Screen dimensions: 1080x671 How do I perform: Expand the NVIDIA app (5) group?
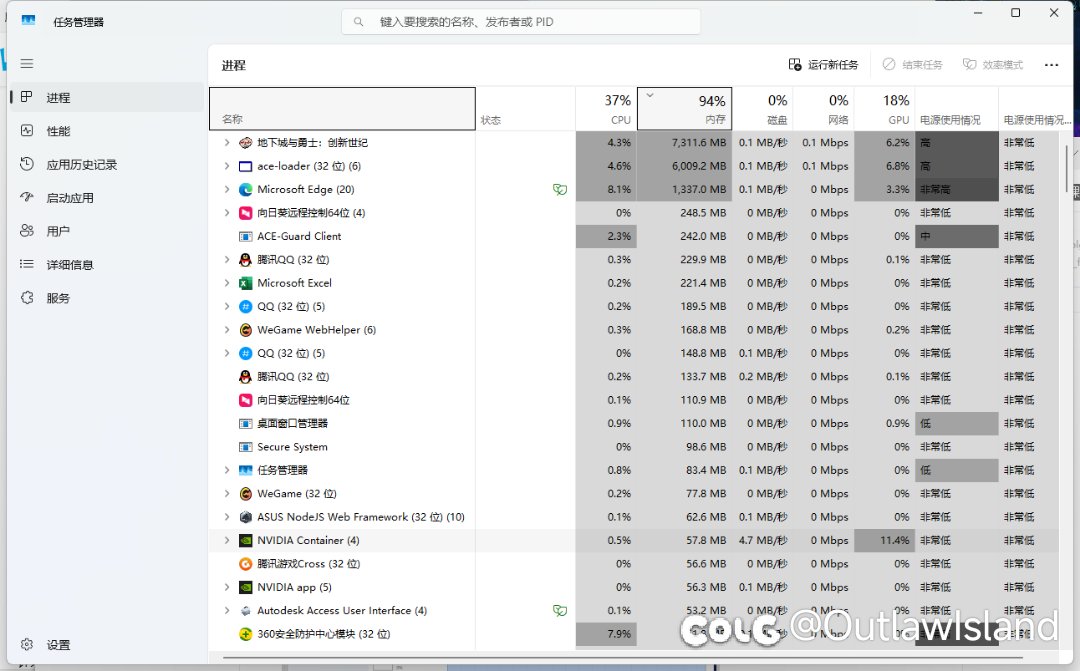227,588
